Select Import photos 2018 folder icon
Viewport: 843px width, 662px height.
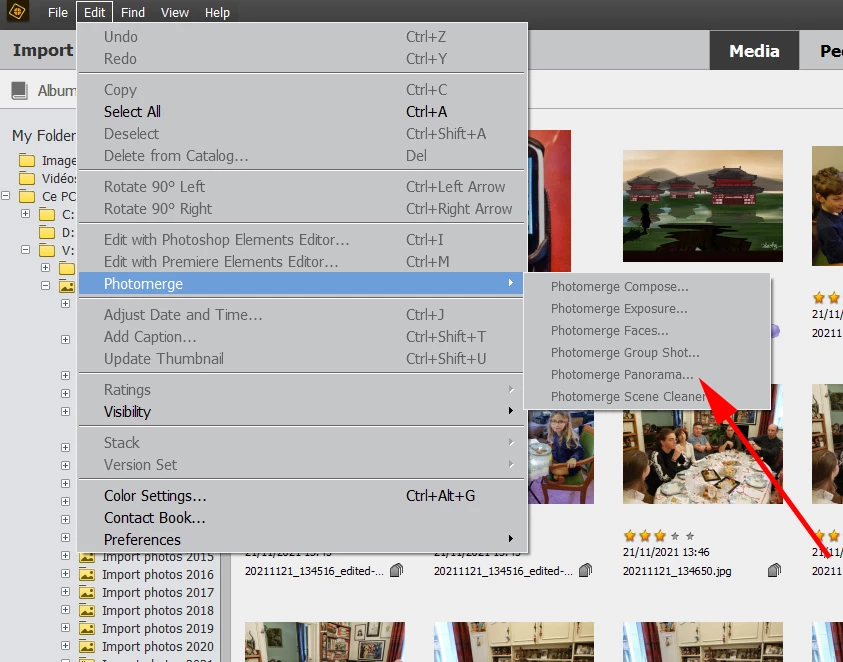coord(87,610)
